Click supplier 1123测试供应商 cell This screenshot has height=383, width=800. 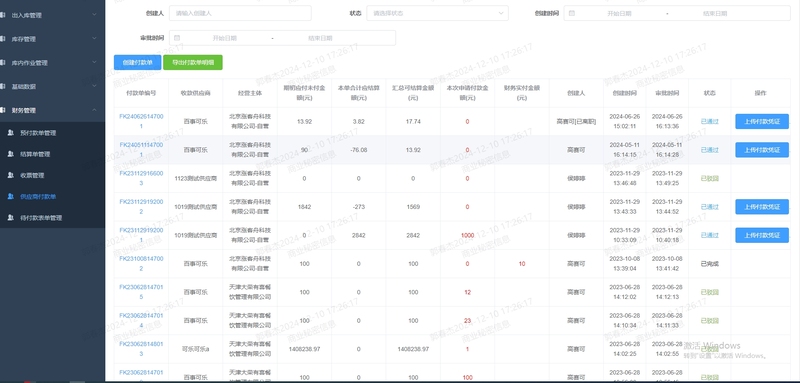coord(195,178)
